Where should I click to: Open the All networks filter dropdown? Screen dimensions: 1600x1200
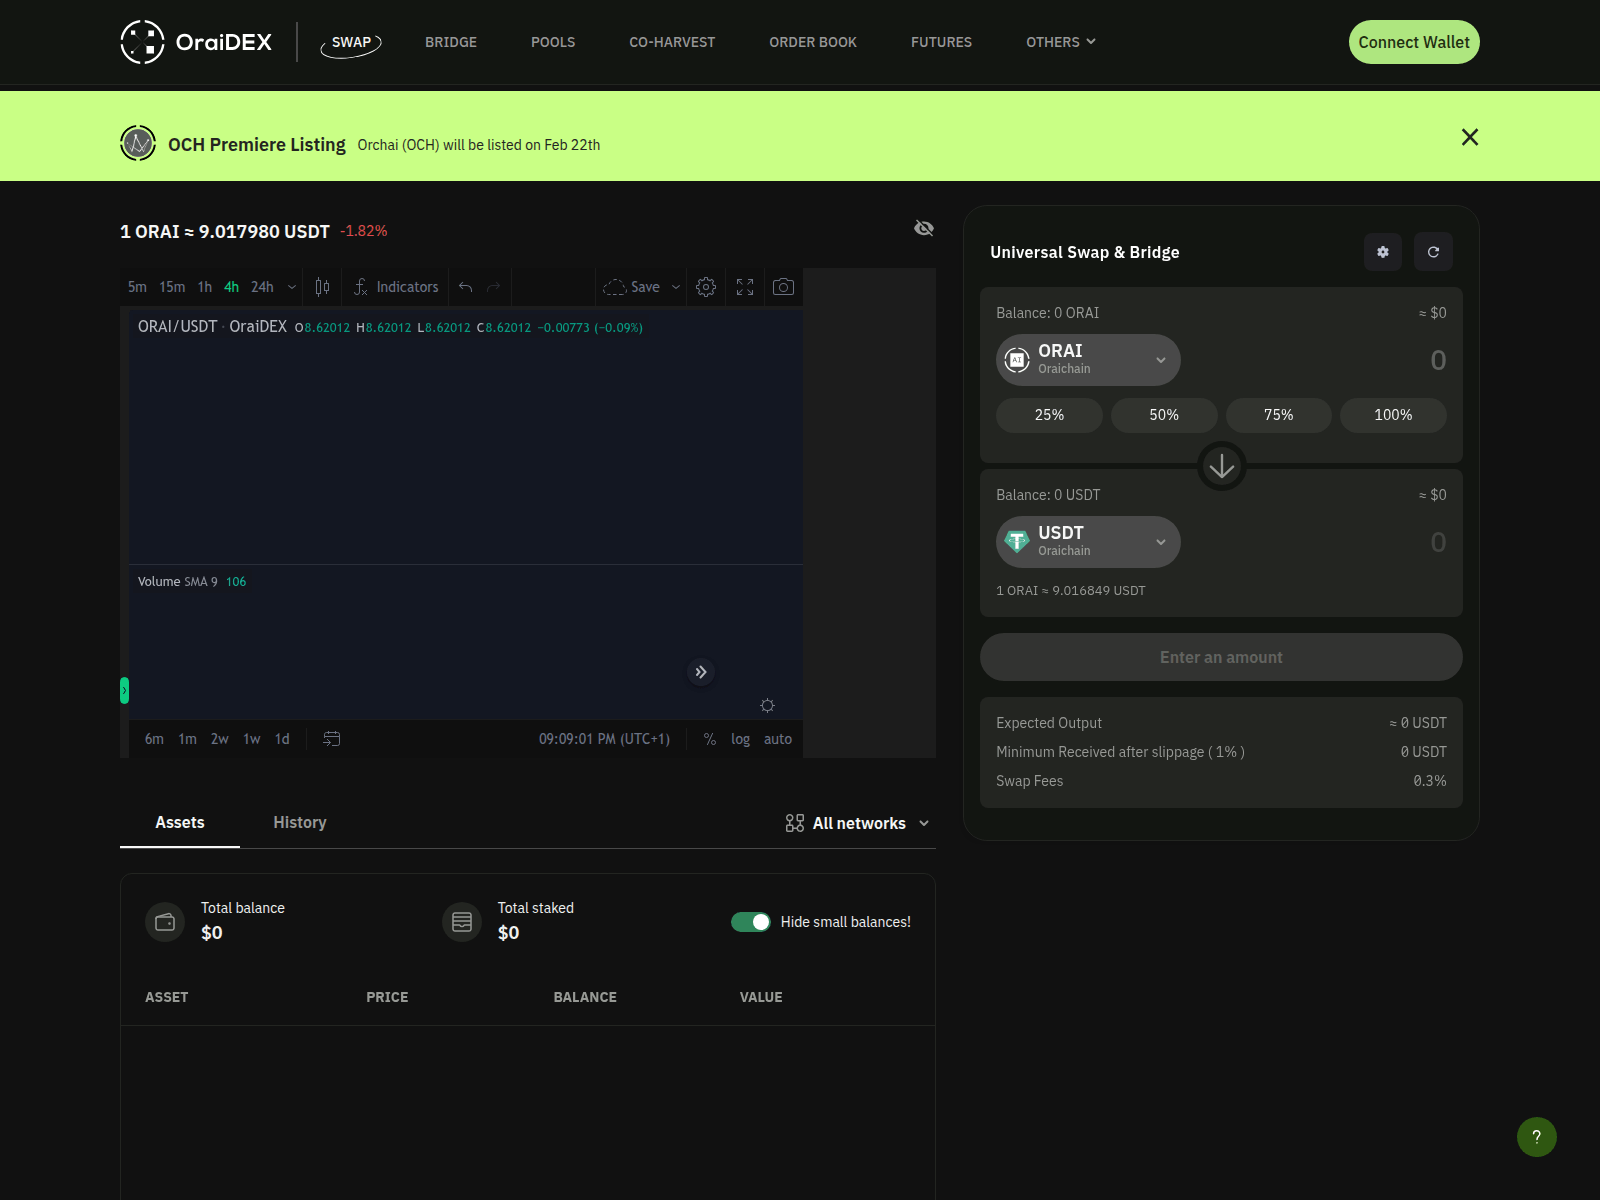click(858, 823)
